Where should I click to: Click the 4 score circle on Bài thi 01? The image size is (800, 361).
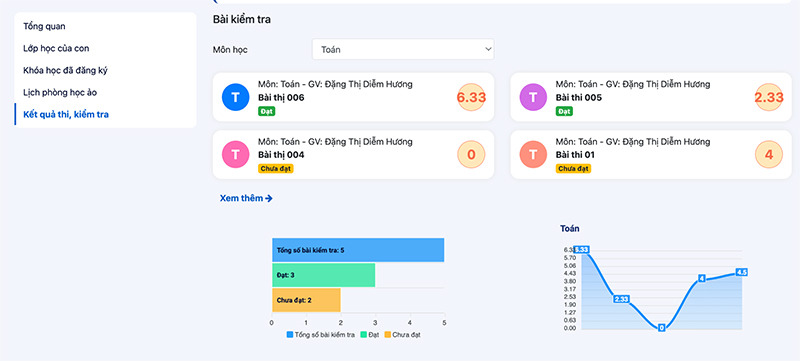coord(768,154)
